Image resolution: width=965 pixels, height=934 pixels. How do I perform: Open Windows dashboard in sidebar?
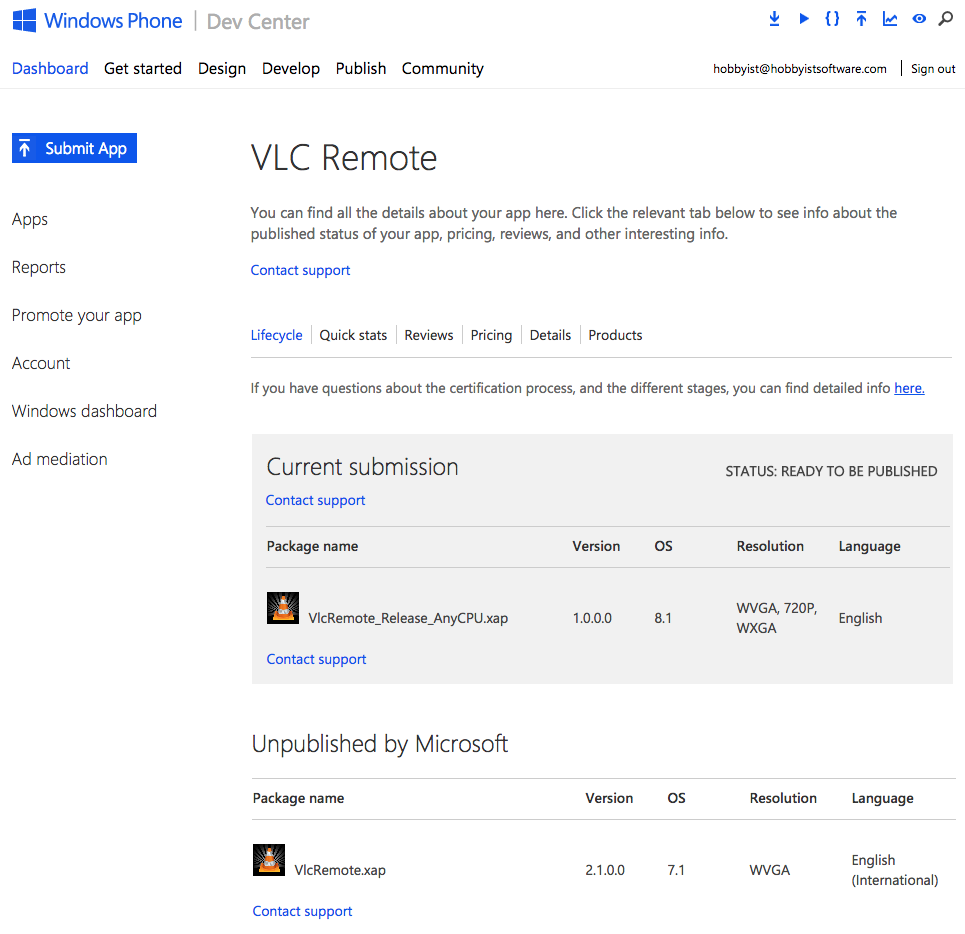tap(84, 411)
